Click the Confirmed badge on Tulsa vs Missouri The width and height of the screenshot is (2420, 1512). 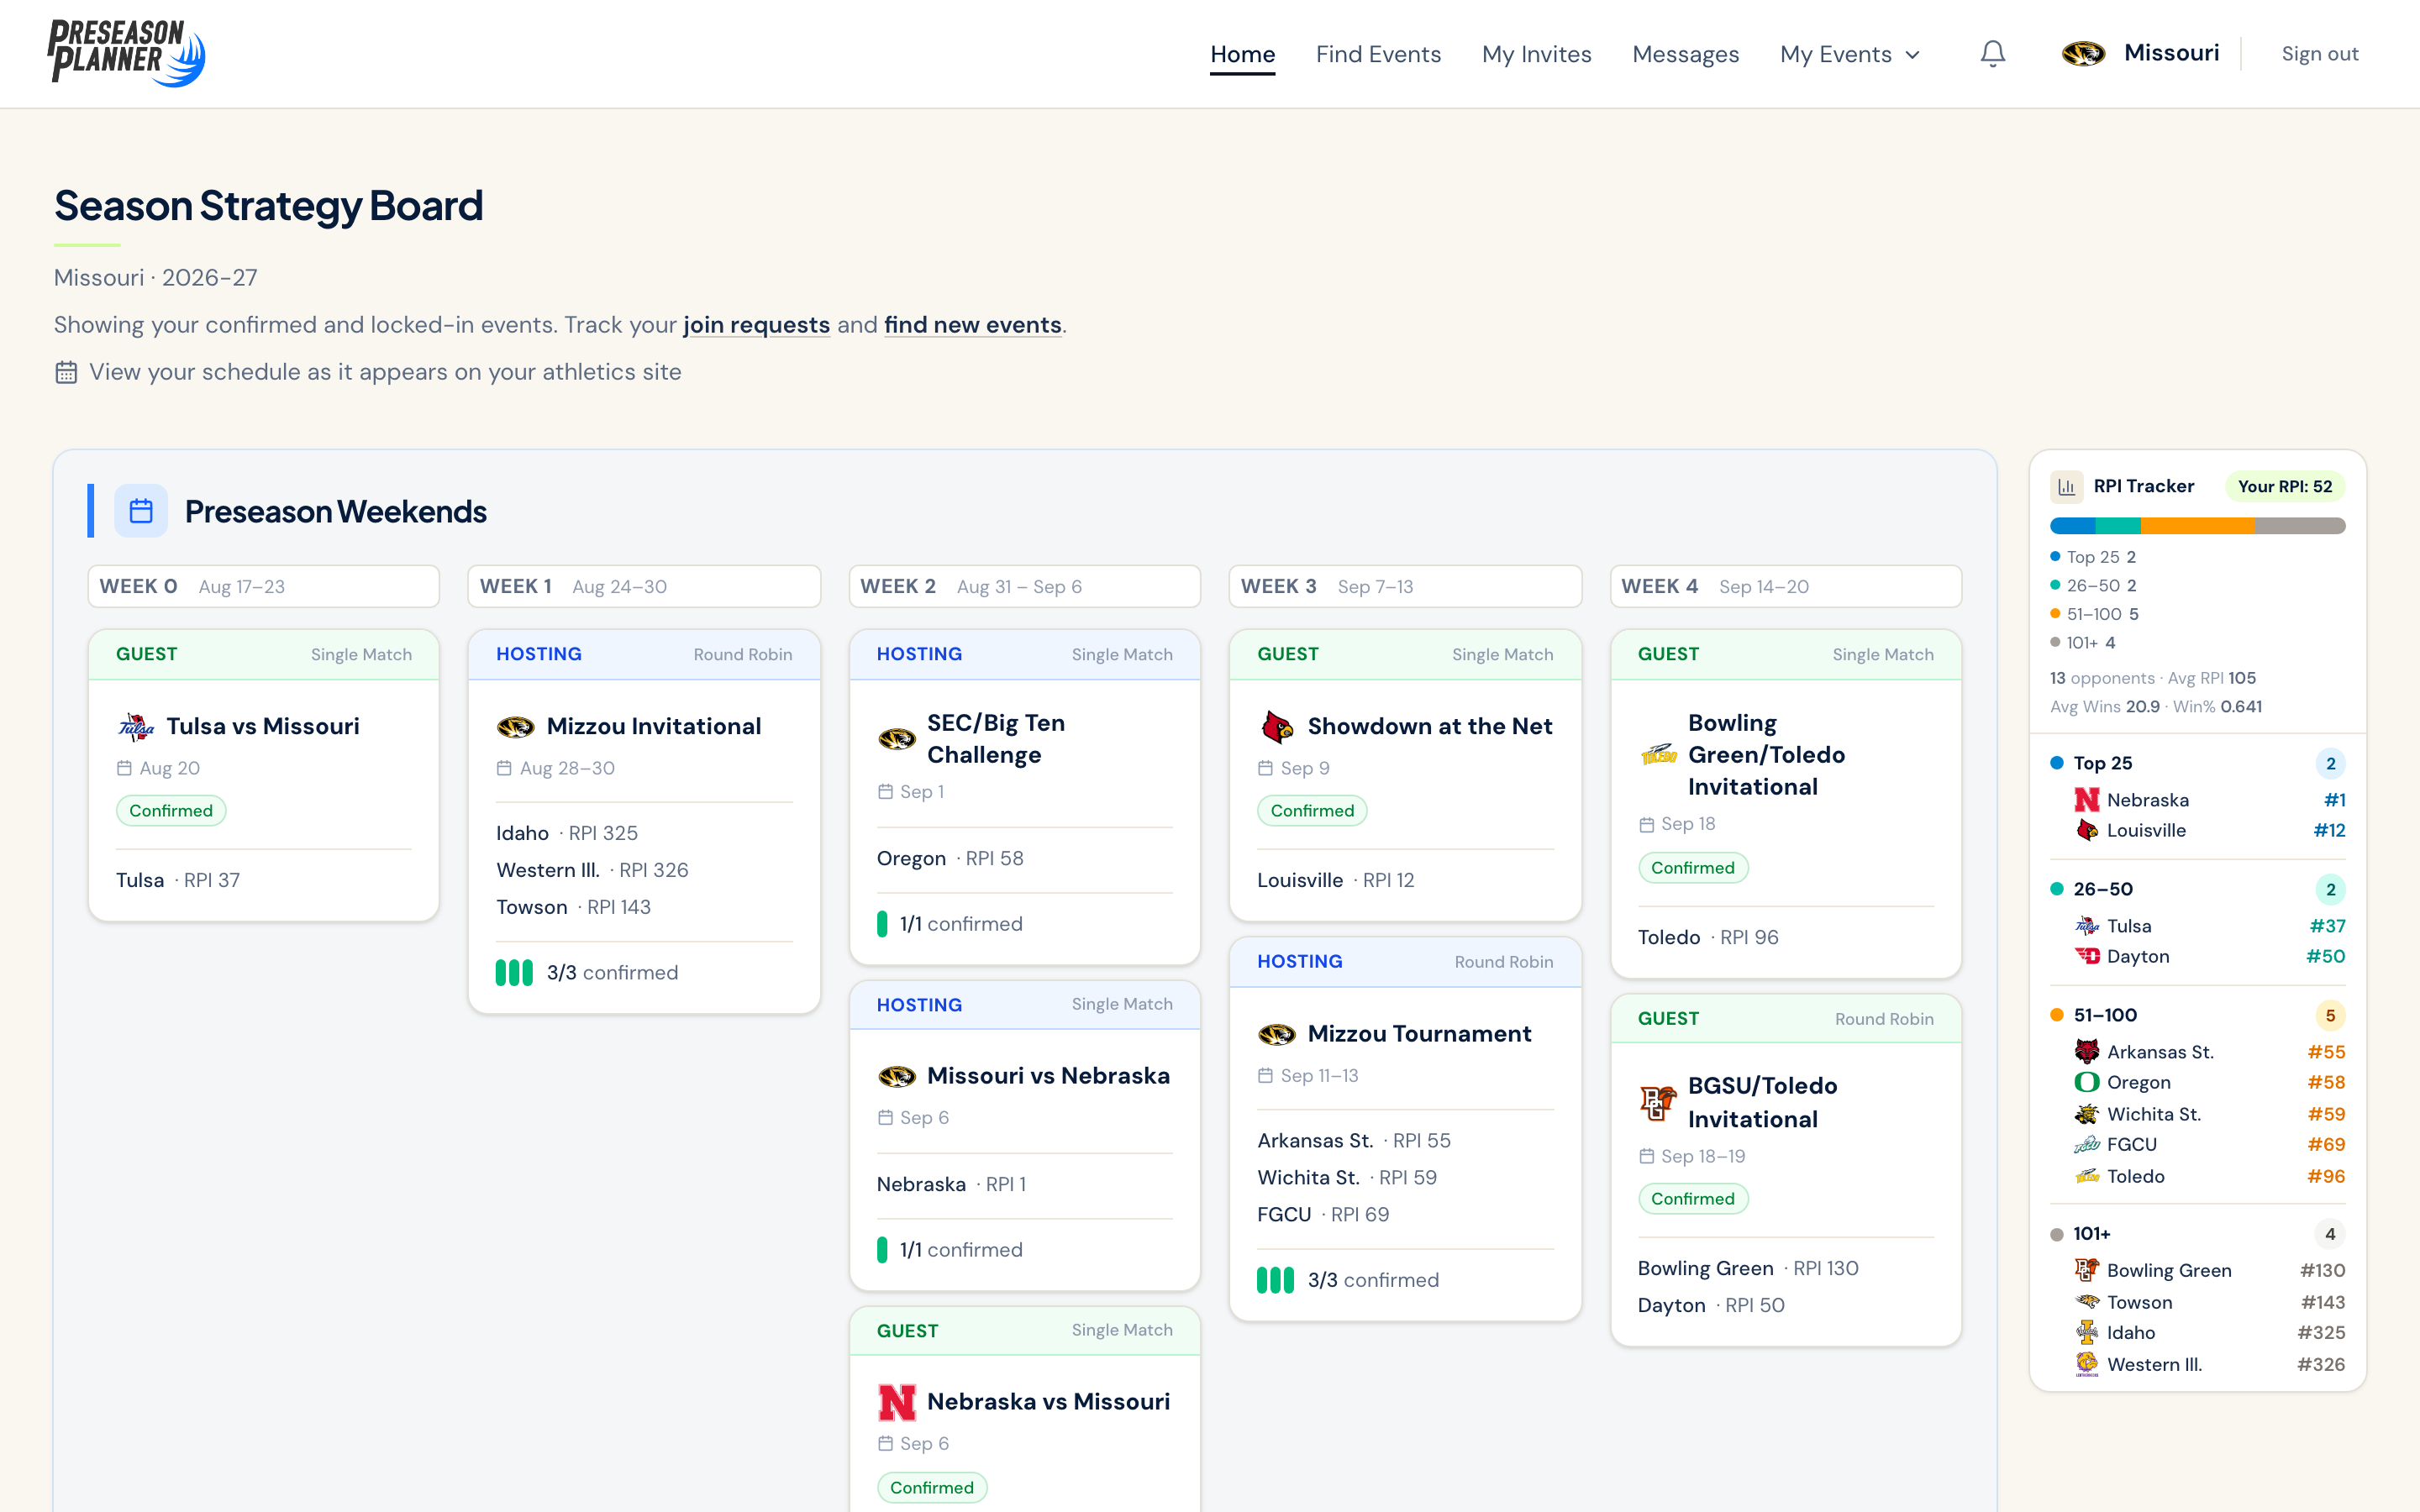171,811
